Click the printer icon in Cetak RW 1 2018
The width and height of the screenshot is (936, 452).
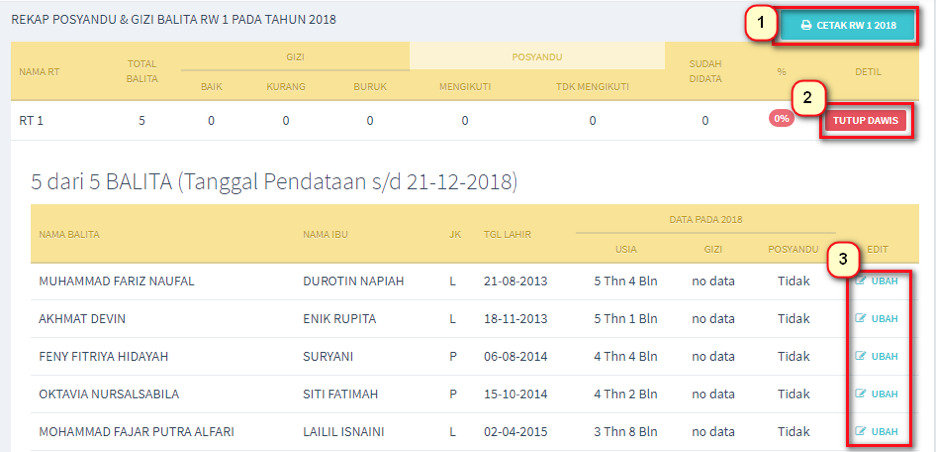806,25
